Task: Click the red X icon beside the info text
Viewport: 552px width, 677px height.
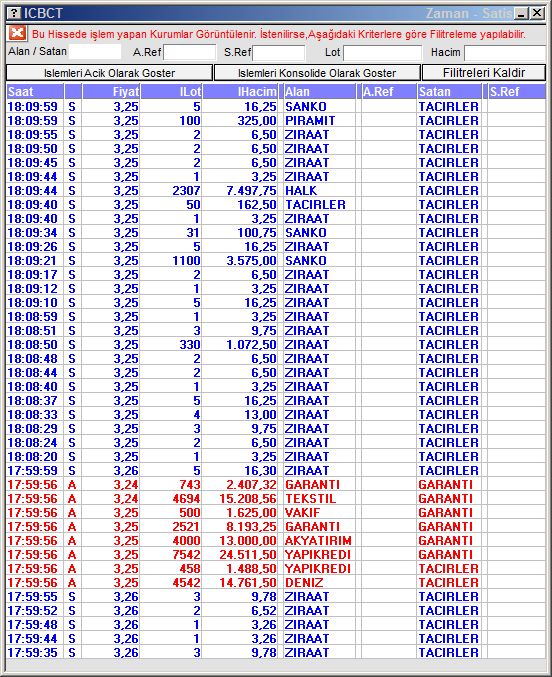Action: 17,33
